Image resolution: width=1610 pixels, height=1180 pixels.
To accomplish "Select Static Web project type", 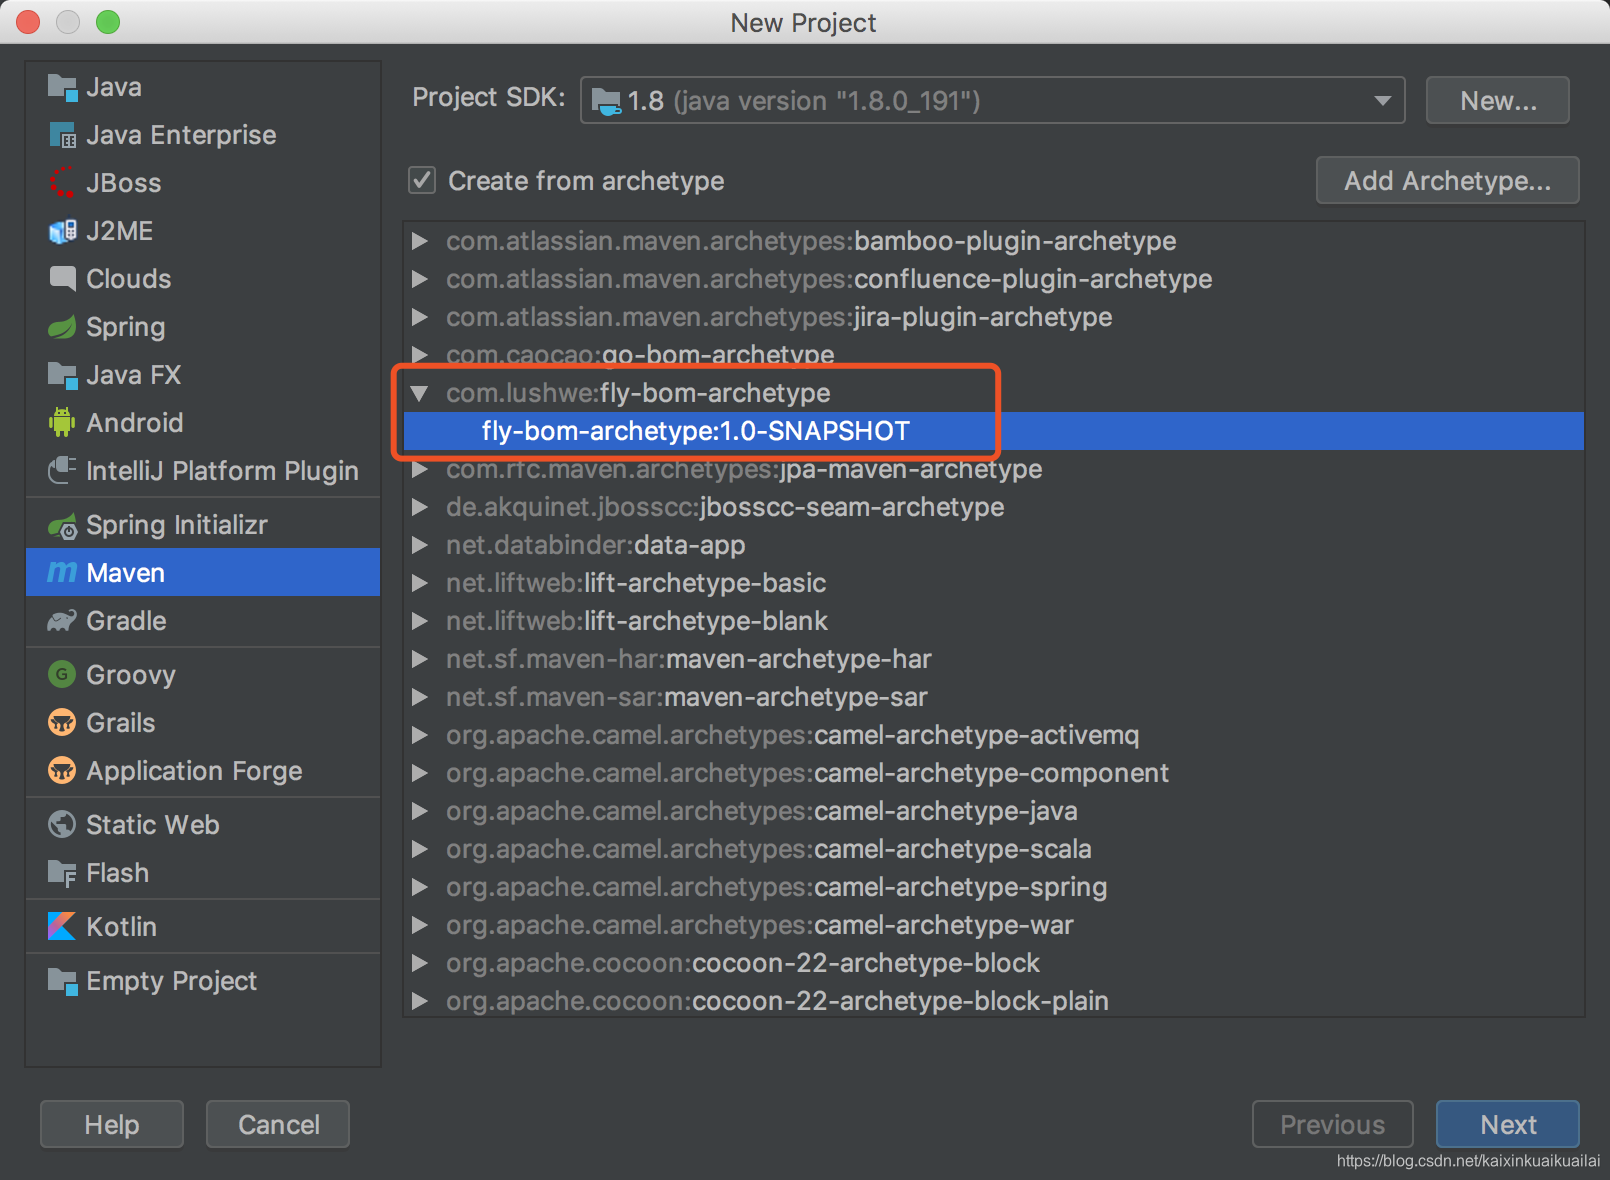I will tap(203, 824).
